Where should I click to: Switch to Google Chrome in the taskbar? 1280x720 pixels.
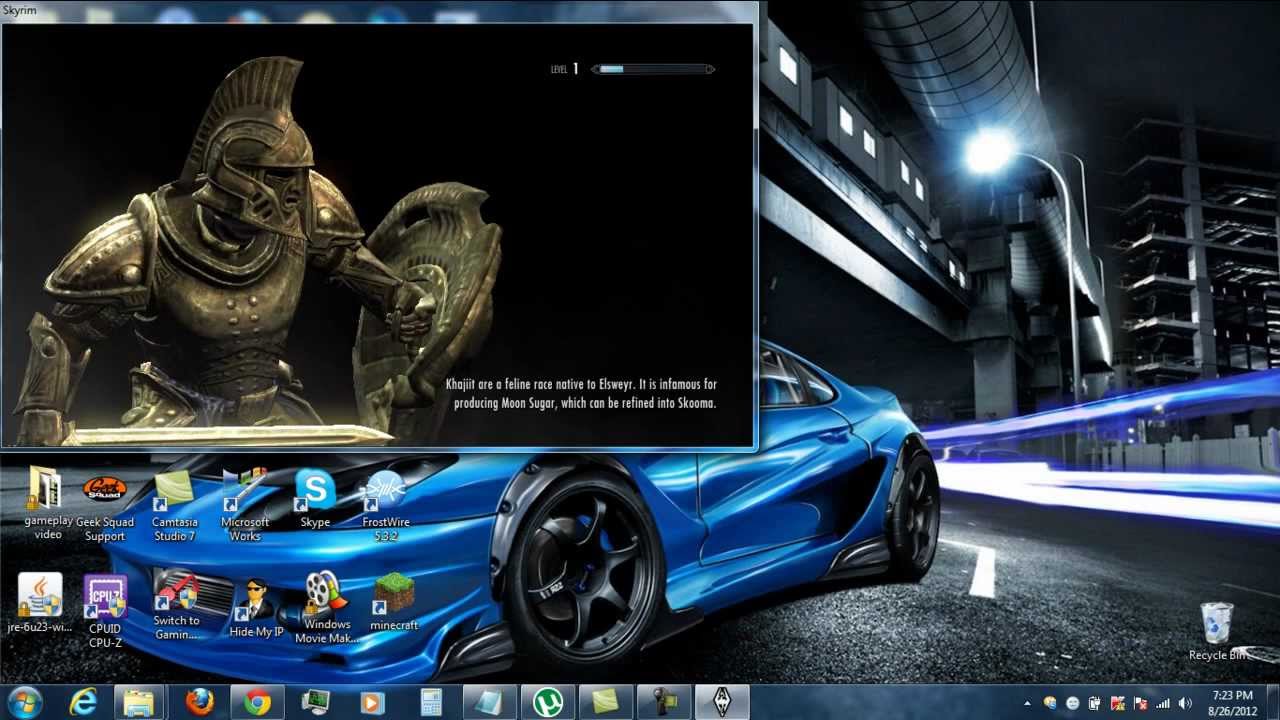(257, 702)
